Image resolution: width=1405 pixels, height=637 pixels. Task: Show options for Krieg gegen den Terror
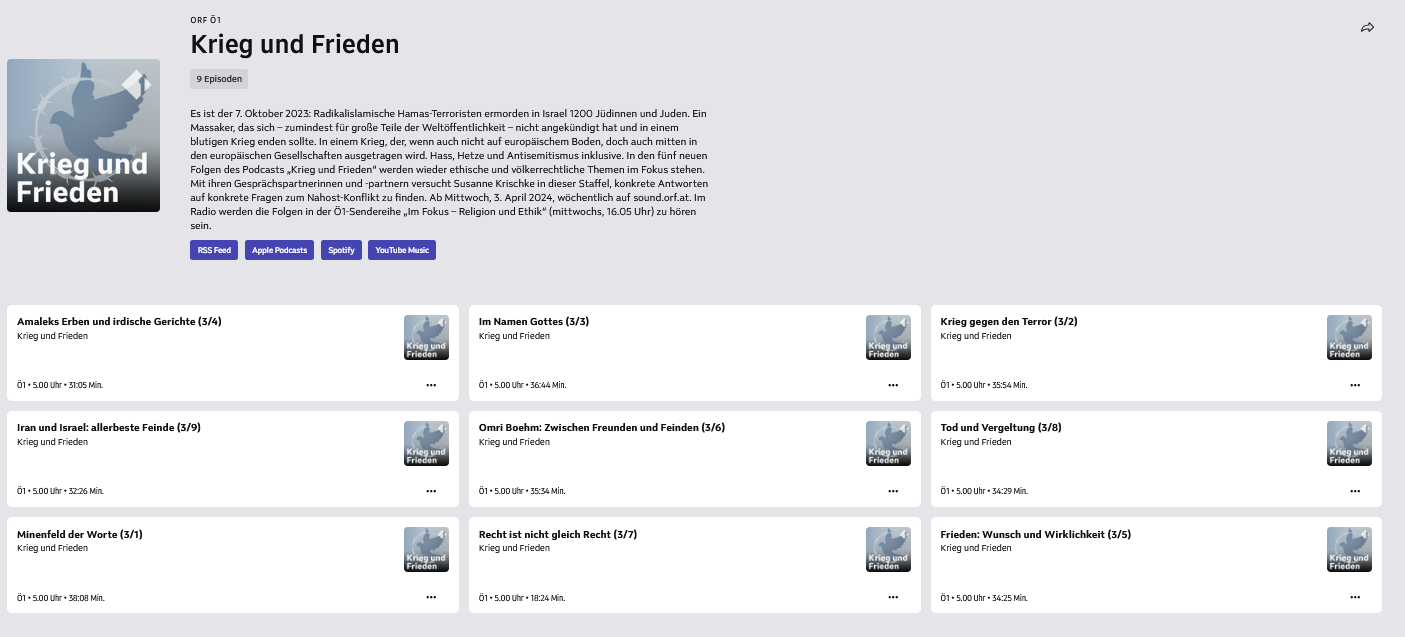pos(1355,385)
